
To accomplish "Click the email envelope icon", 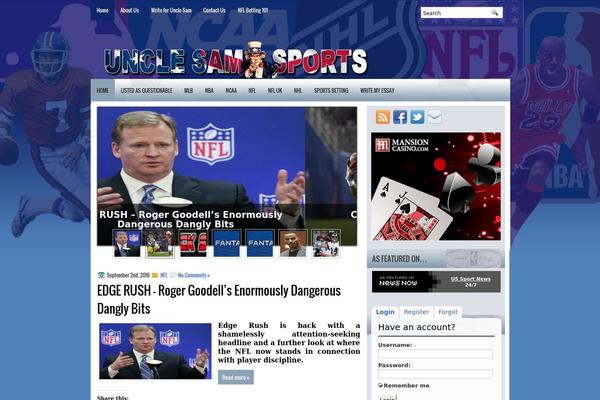I will 434,117.
